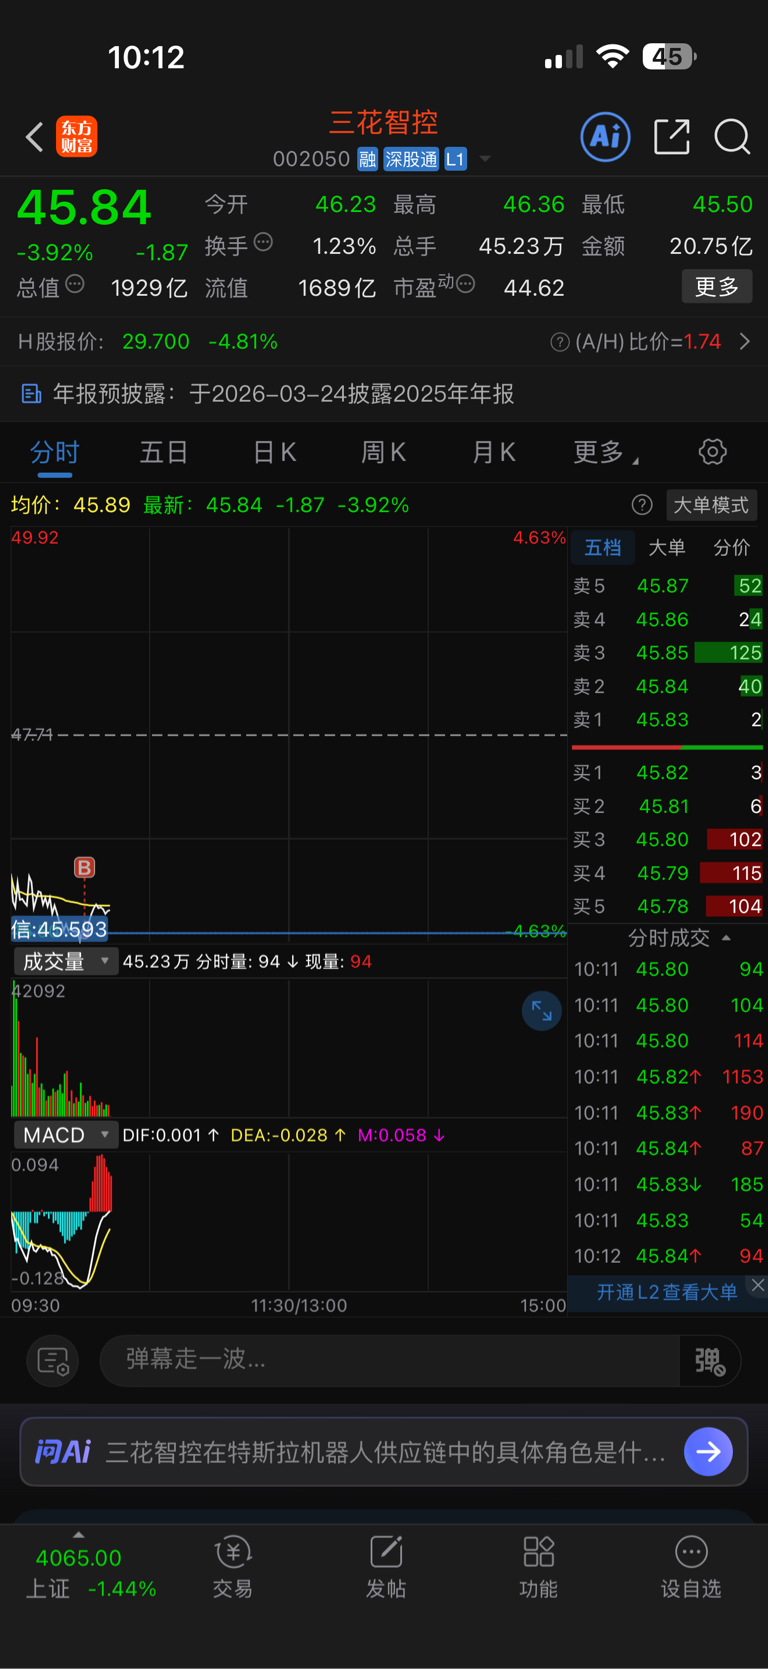Image resolution: width=768 pixels, height=1669 pixels.
Task: Open search with the magnifier icon
Action: point(732,136)
